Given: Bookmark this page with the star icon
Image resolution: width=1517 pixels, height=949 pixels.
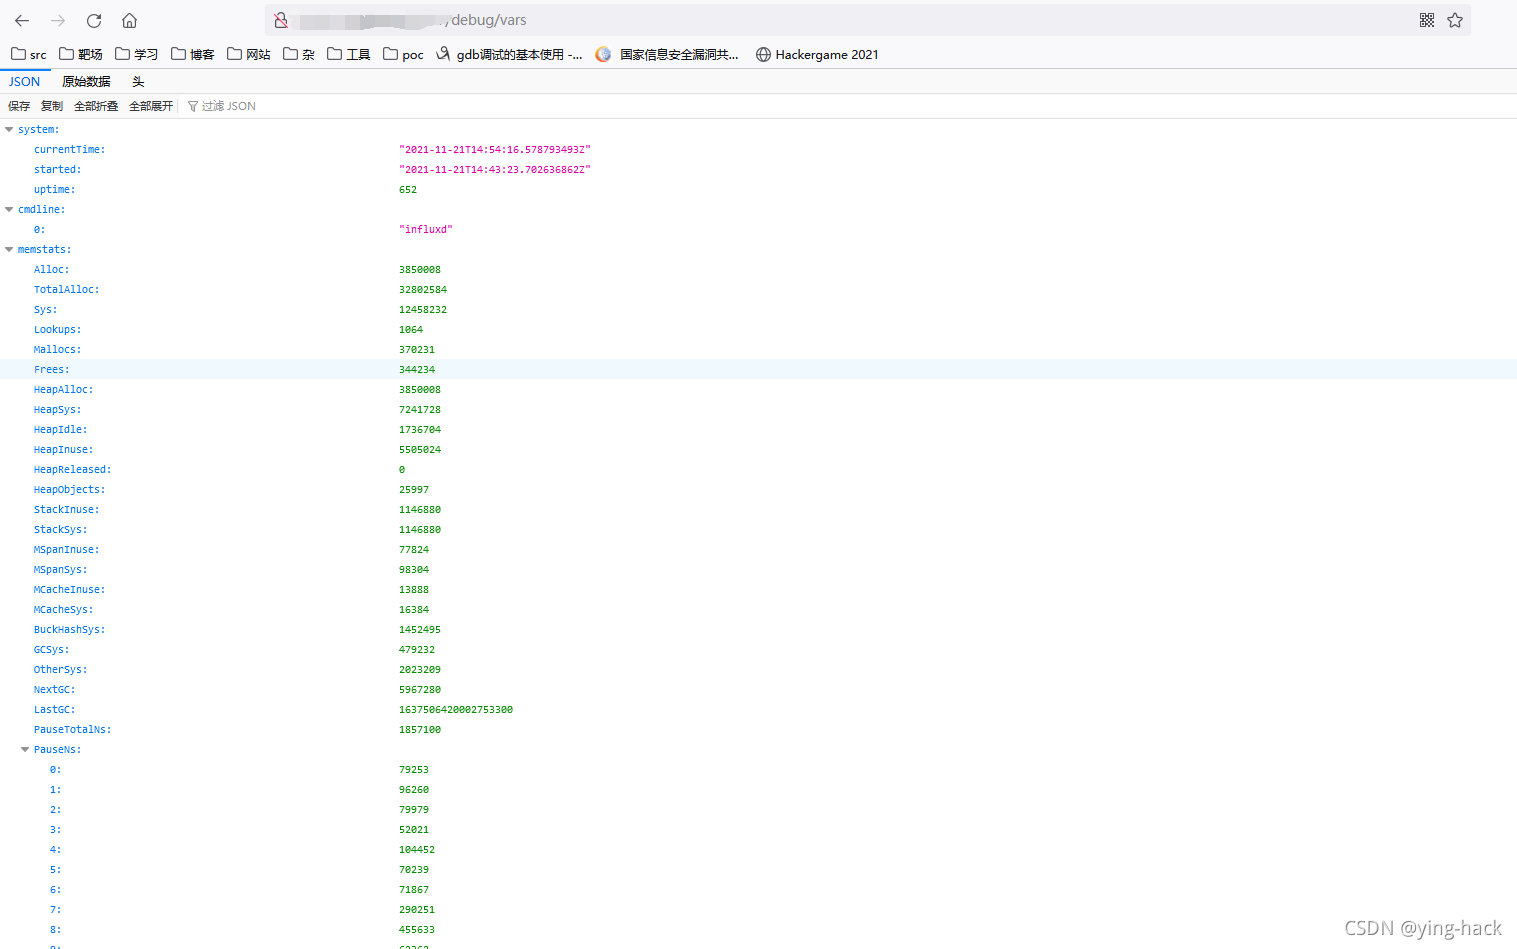Looking at the screenshot, I should pos(1455,20).
